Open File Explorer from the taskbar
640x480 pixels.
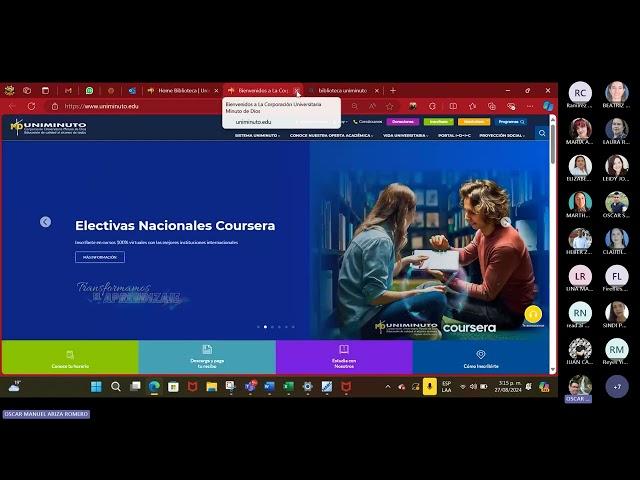click(211, 387)
